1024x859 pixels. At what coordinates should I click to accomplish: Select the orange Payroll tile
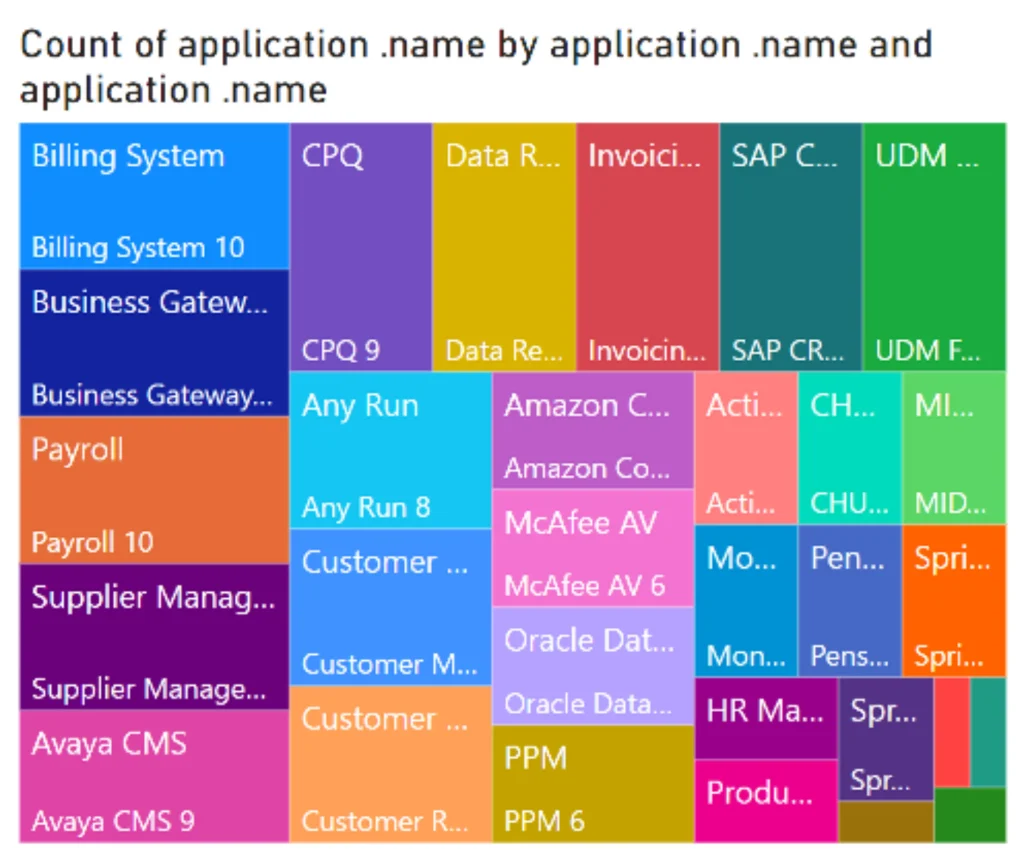pos(154,491)
